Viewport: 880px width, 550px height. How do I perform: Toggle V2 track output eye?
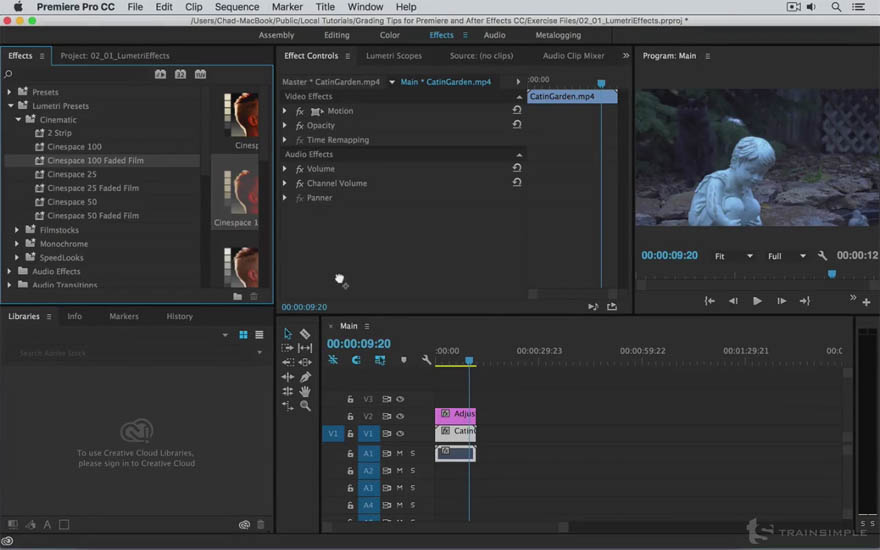pyautogui.click(x=400, y=416)
